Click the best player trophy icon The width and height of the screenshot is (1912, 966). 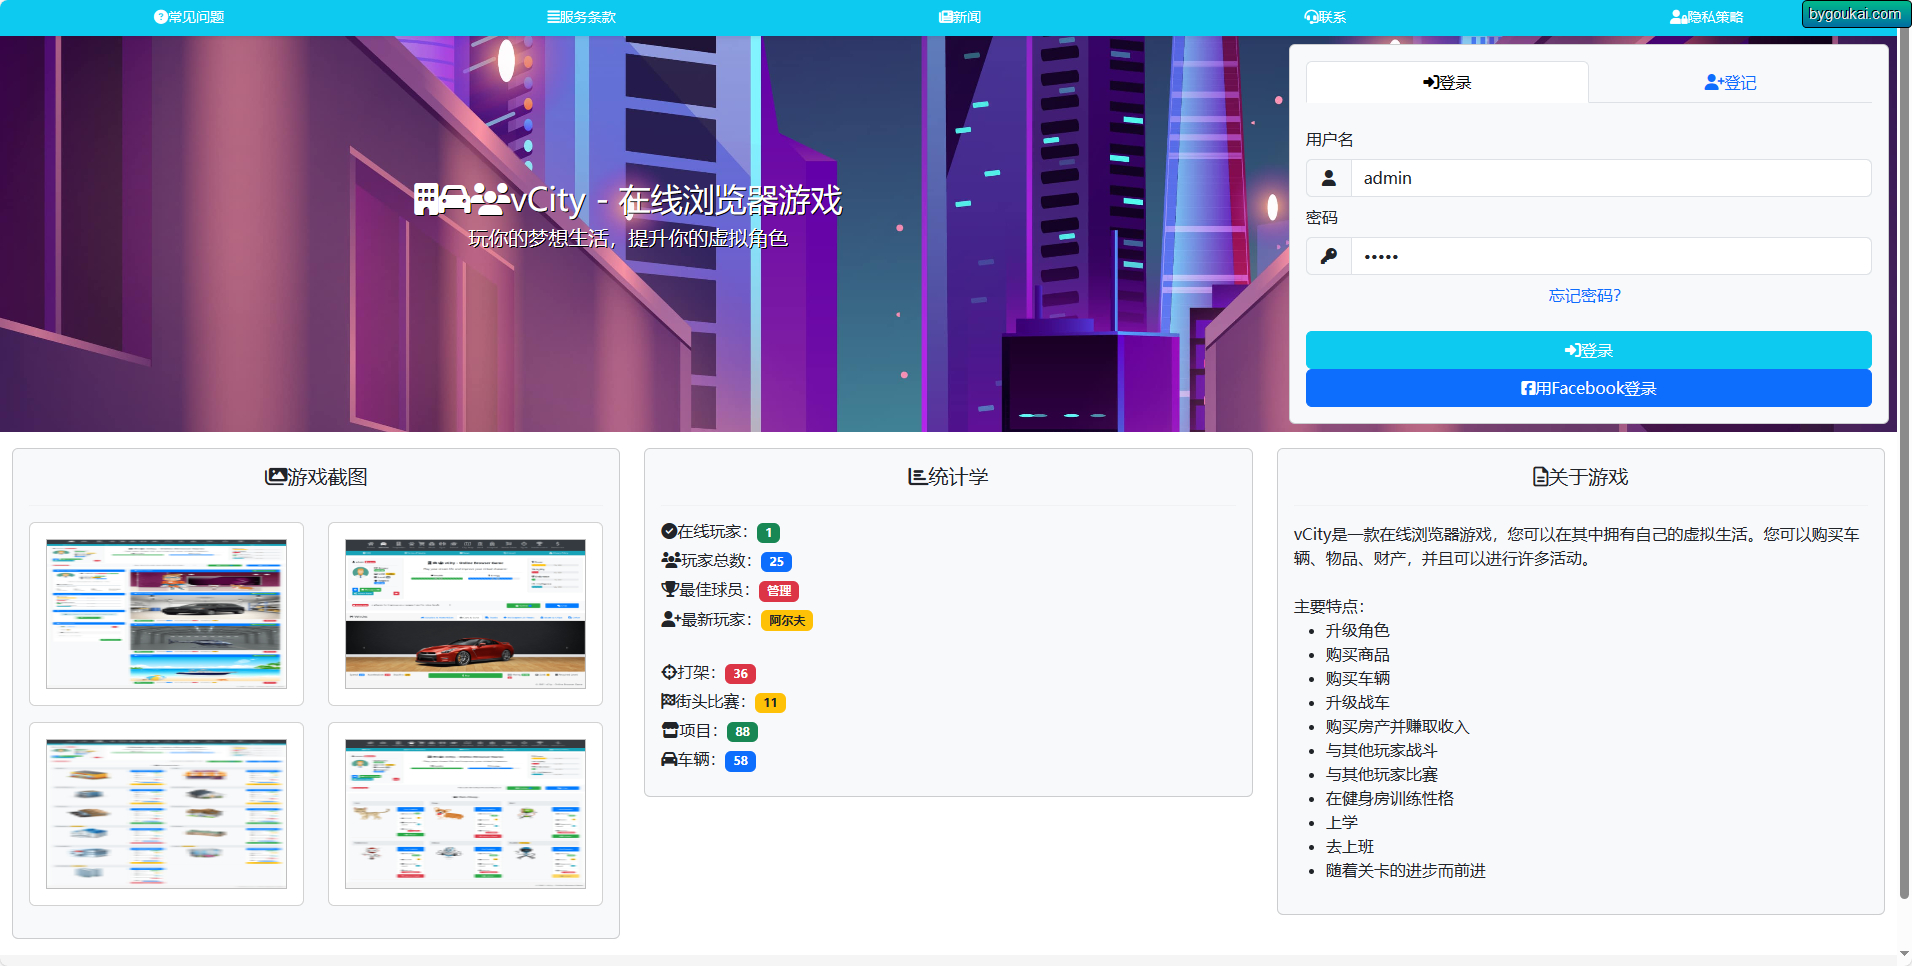(669, 590)
